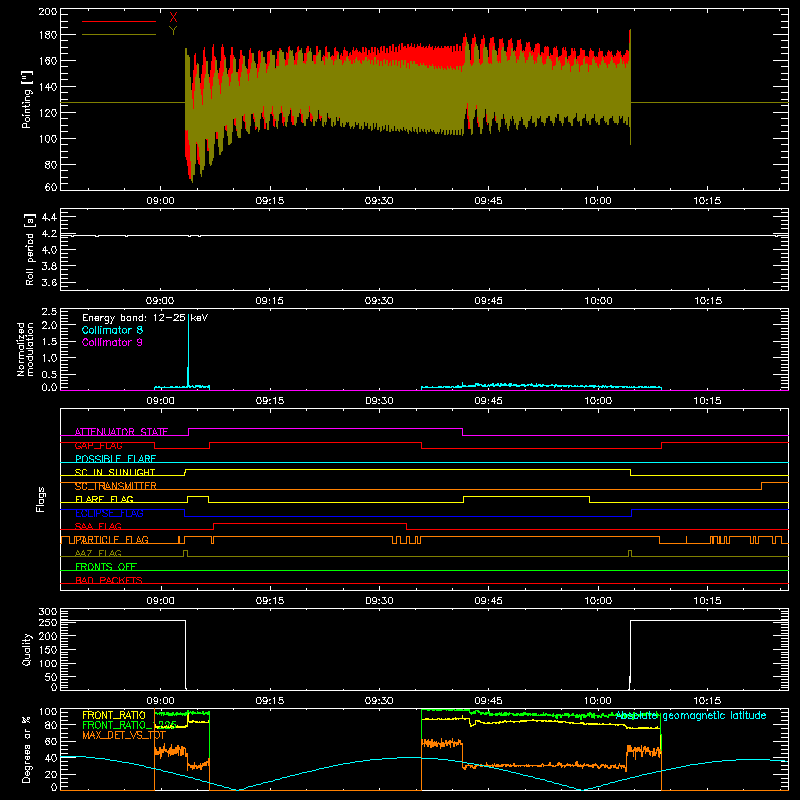Click the Energy band 12-25 keV label
800x800 pixels.
pyautogui.click(x=145, y=318)
